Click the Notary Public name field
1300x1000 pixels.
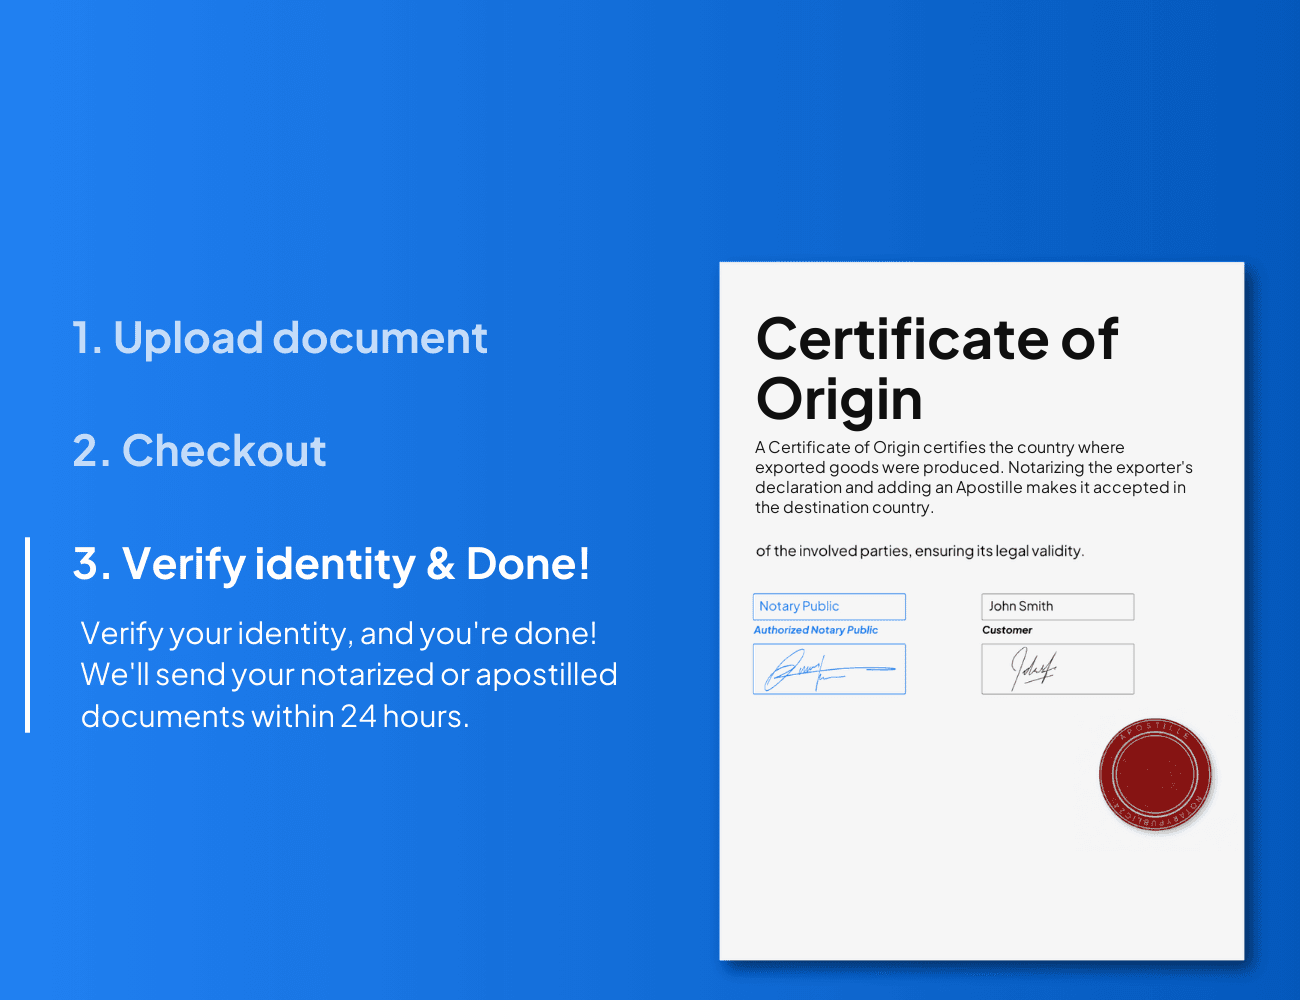pyautogui.click(x=829, y=606)
